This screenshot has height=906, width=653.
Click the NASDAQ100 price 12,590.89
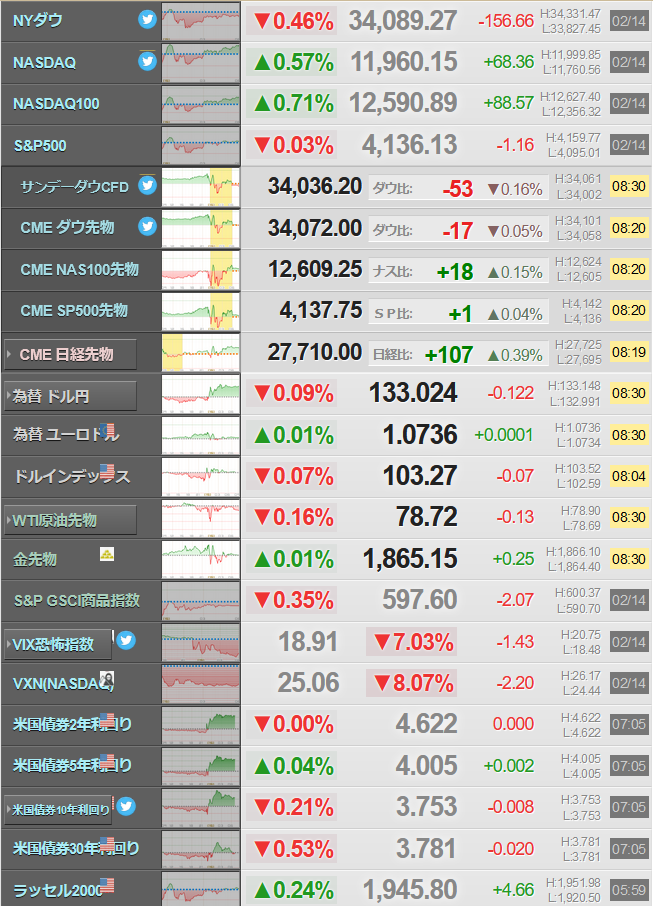click(x=403, y=103)
